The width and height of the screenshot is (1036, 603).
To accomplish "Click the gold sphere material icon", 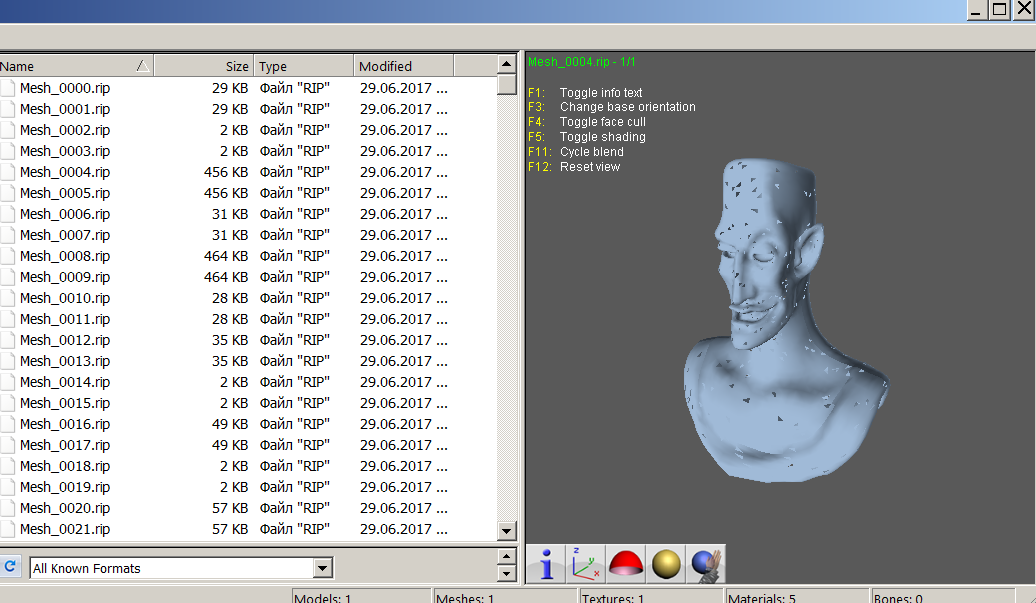I will pyautogui.click(x=666, y=565).
